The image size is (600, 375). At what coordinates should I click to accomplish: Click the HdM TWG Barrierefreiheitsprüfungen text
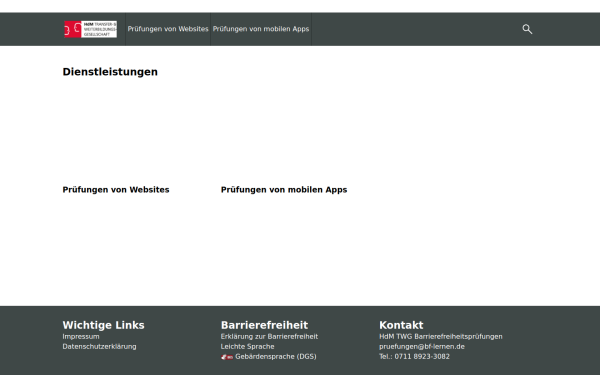coord(441,337)
